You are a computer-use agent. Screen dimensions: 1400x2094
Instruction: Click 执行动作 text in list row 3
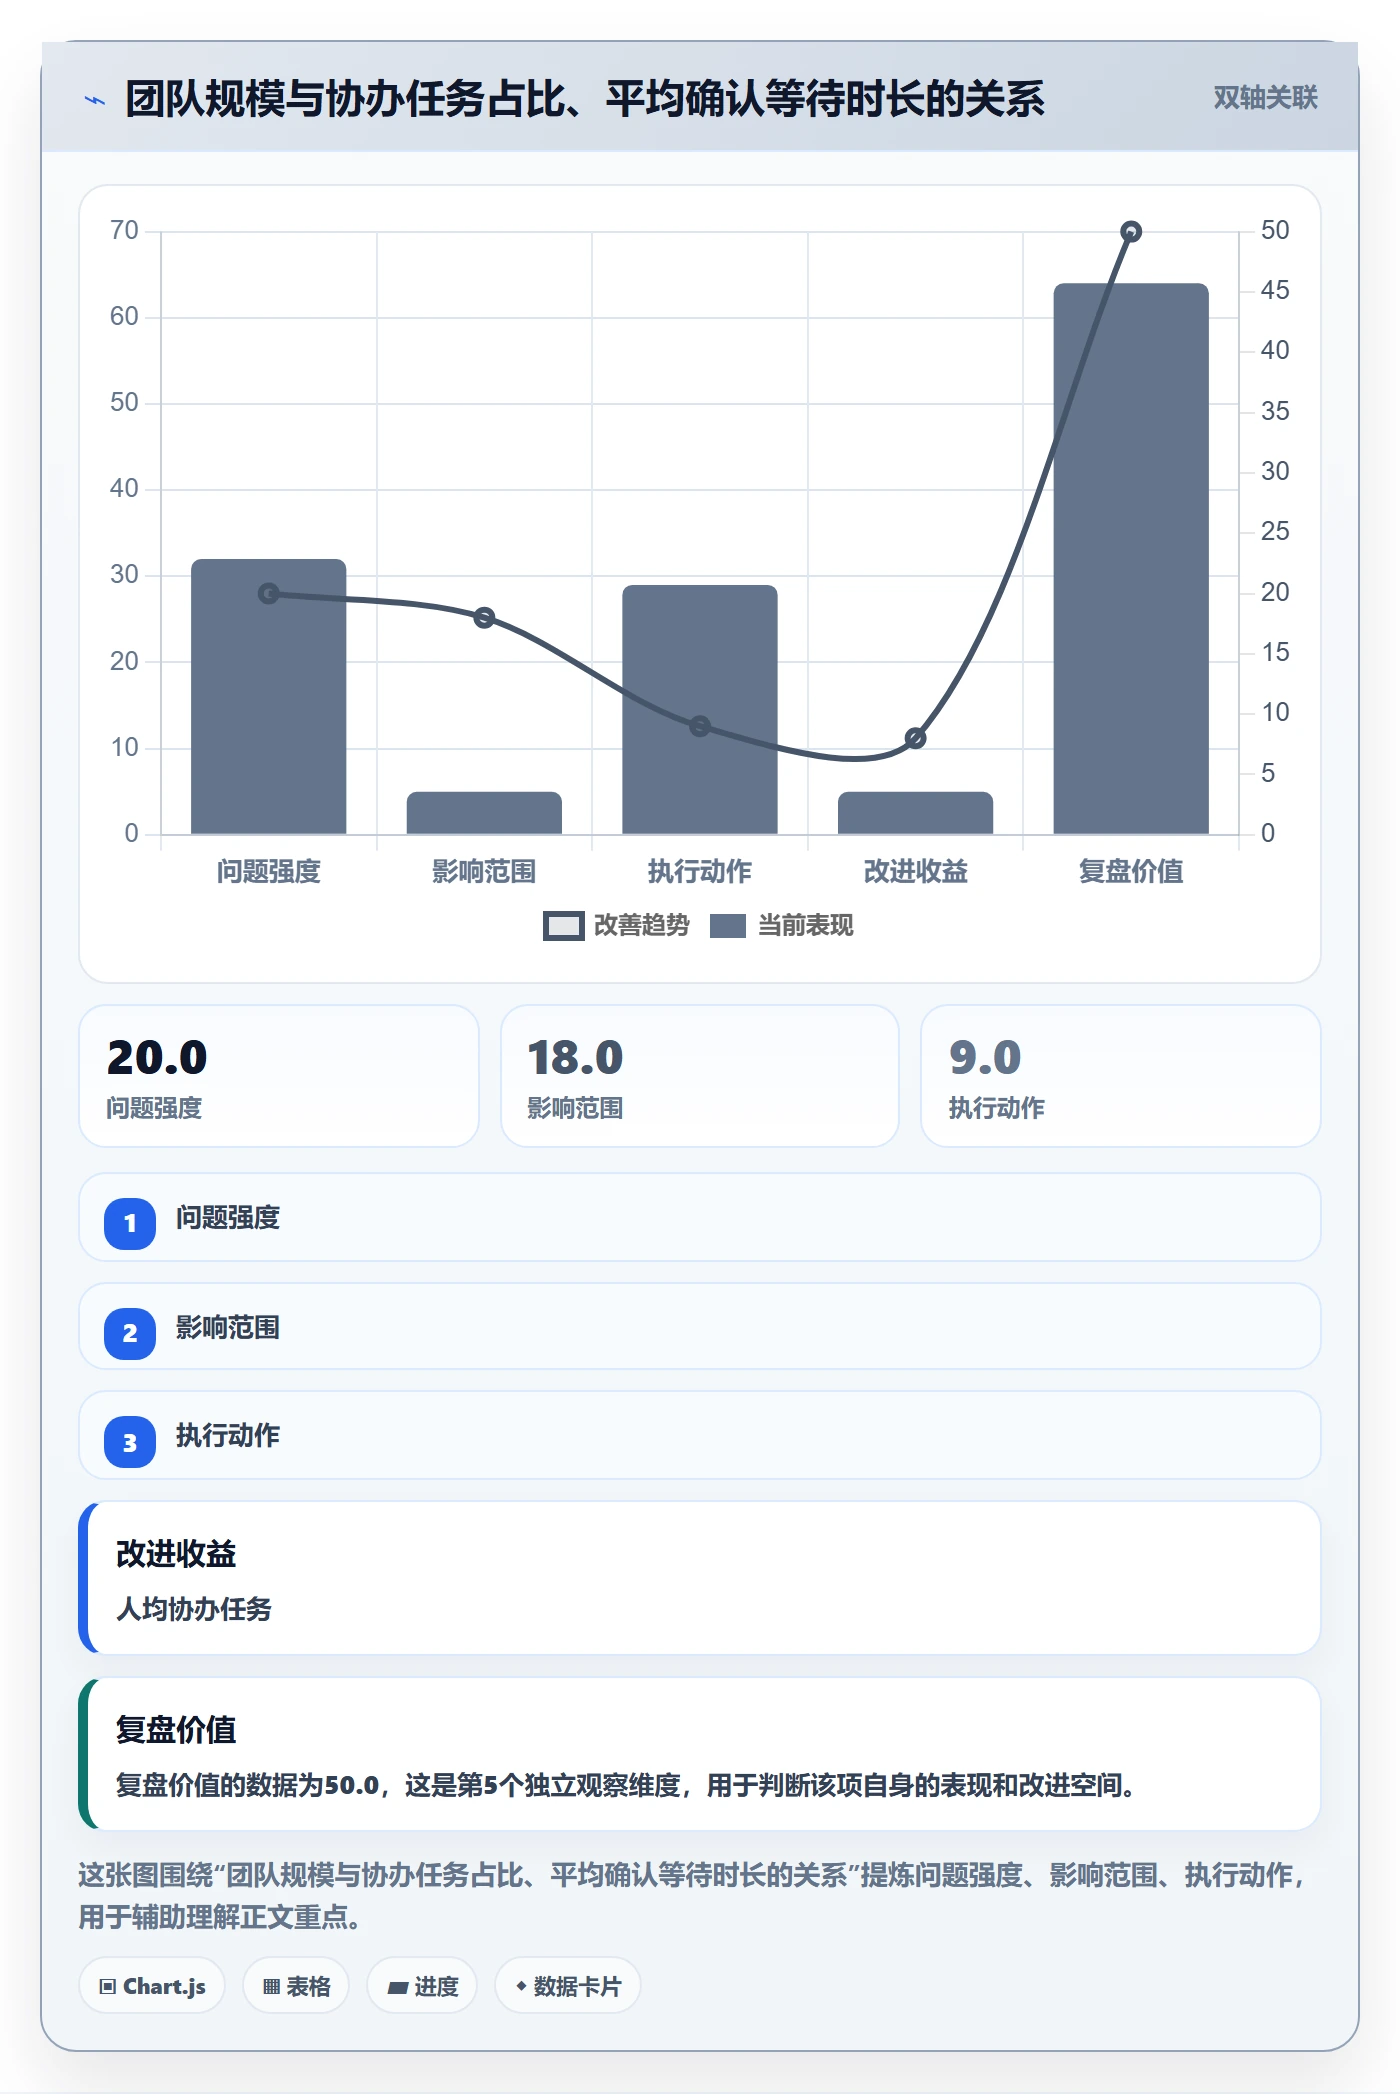[x=228, y=1436]
